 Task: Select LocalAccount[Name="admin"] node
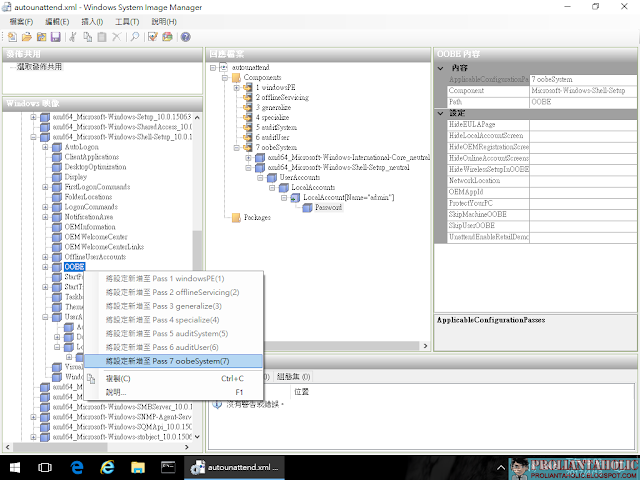click(x=348, y=198)
